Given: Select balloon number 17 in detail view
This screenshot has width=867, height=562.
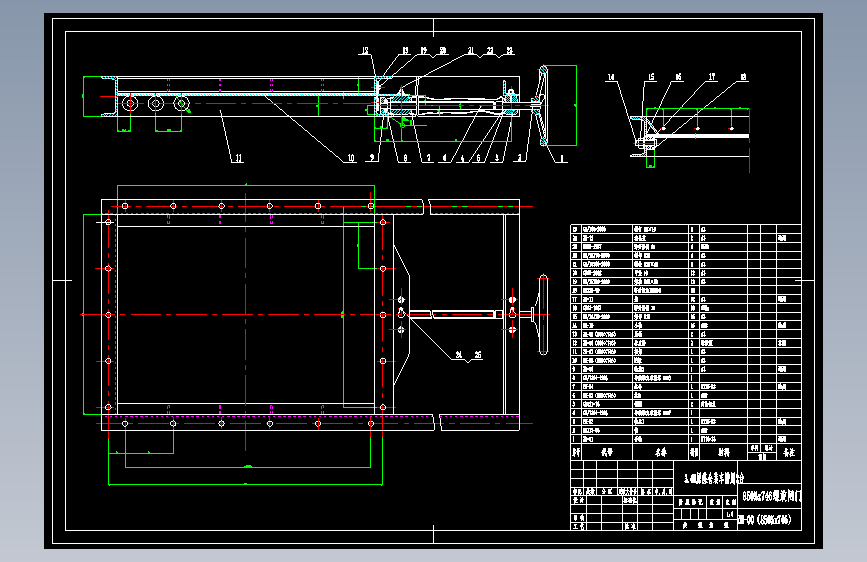Looking at the screenshot, I should [x=712, y=77].
